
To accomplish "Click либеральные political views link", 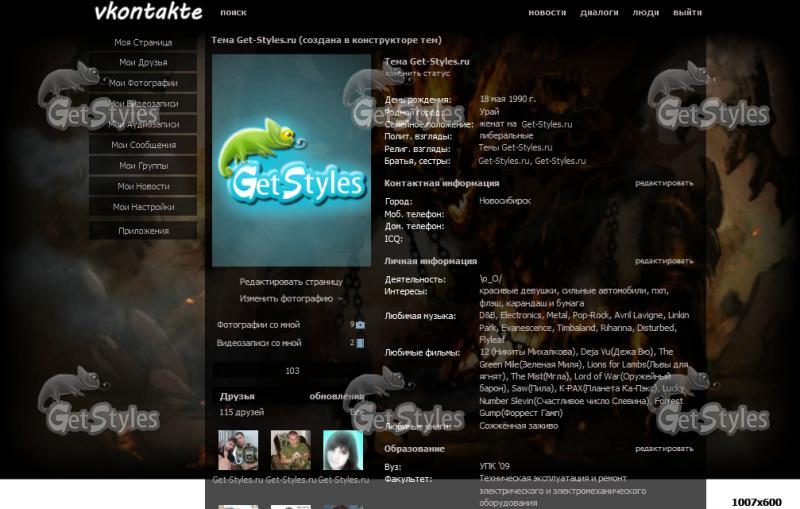I will click(506, 136).
